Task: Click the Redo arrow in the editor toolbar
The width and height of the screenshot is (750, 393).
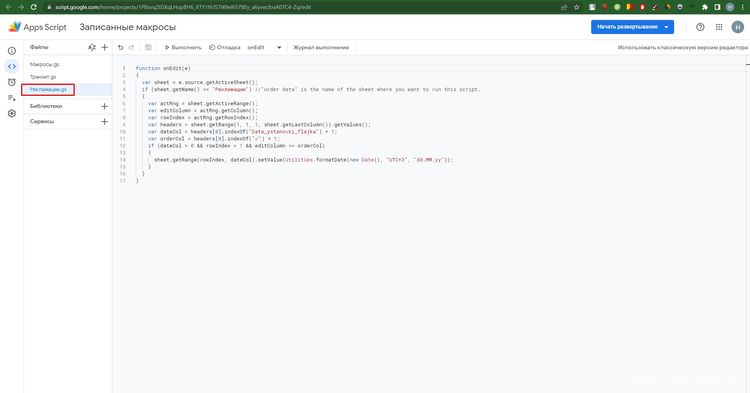Action: point(132,47)
